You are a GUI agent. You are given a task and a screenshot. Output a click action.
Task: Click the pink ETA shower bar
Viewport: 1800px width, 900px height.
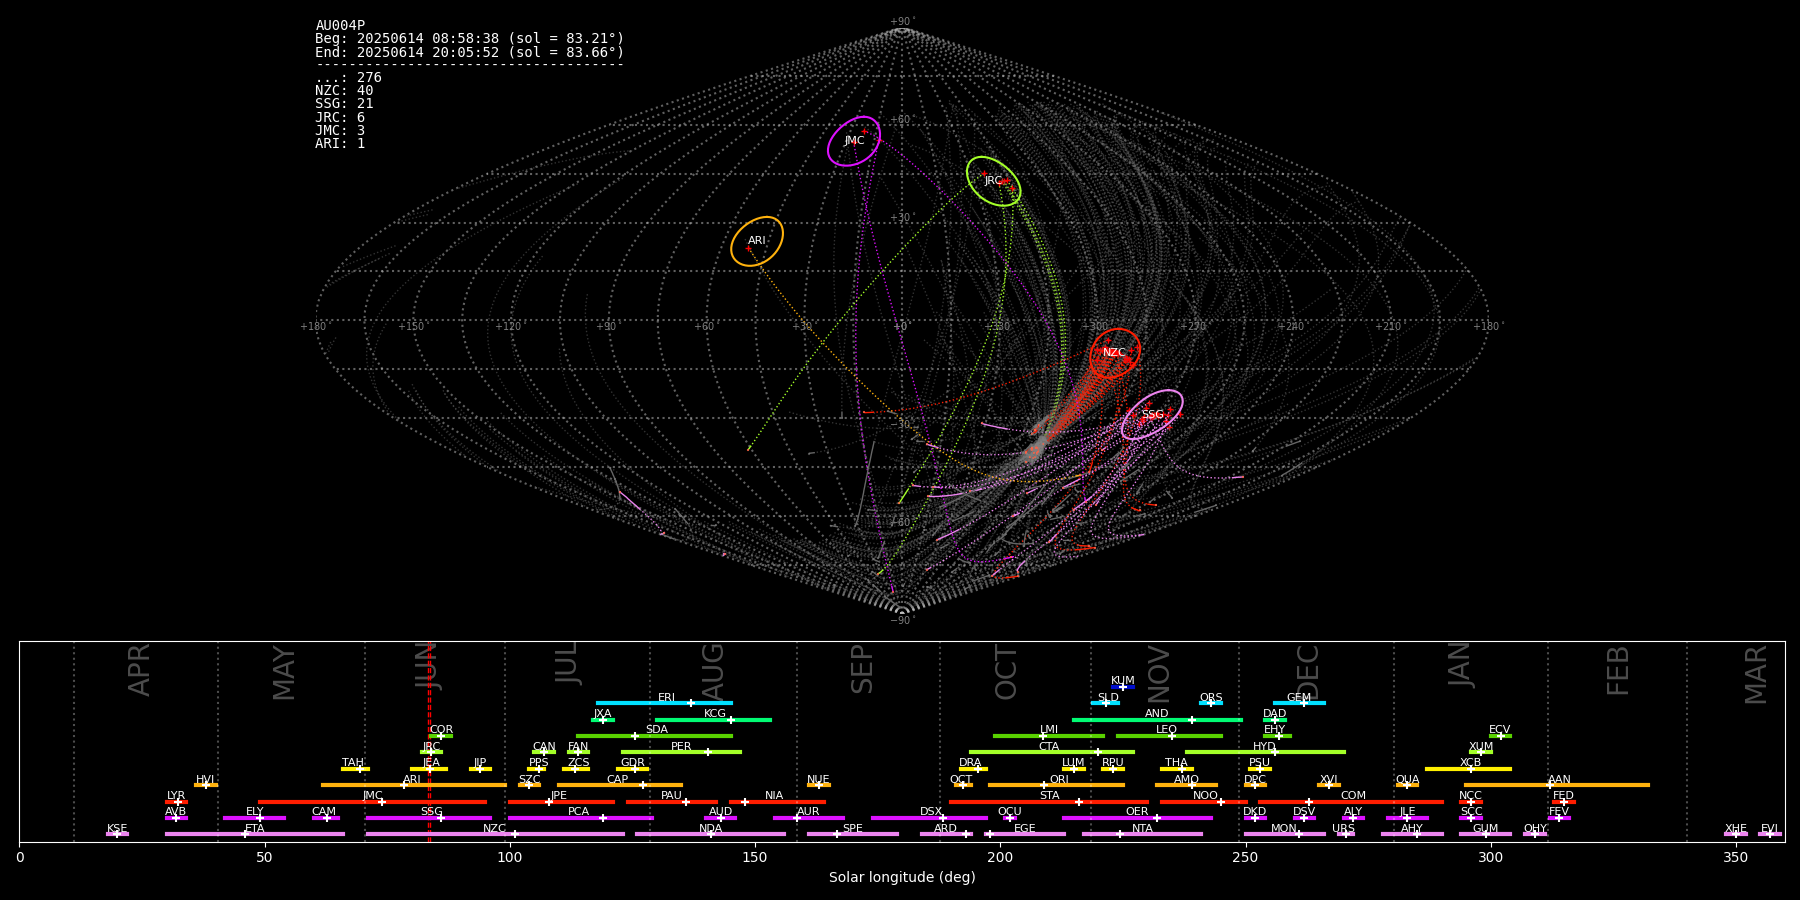coord(254,833)
